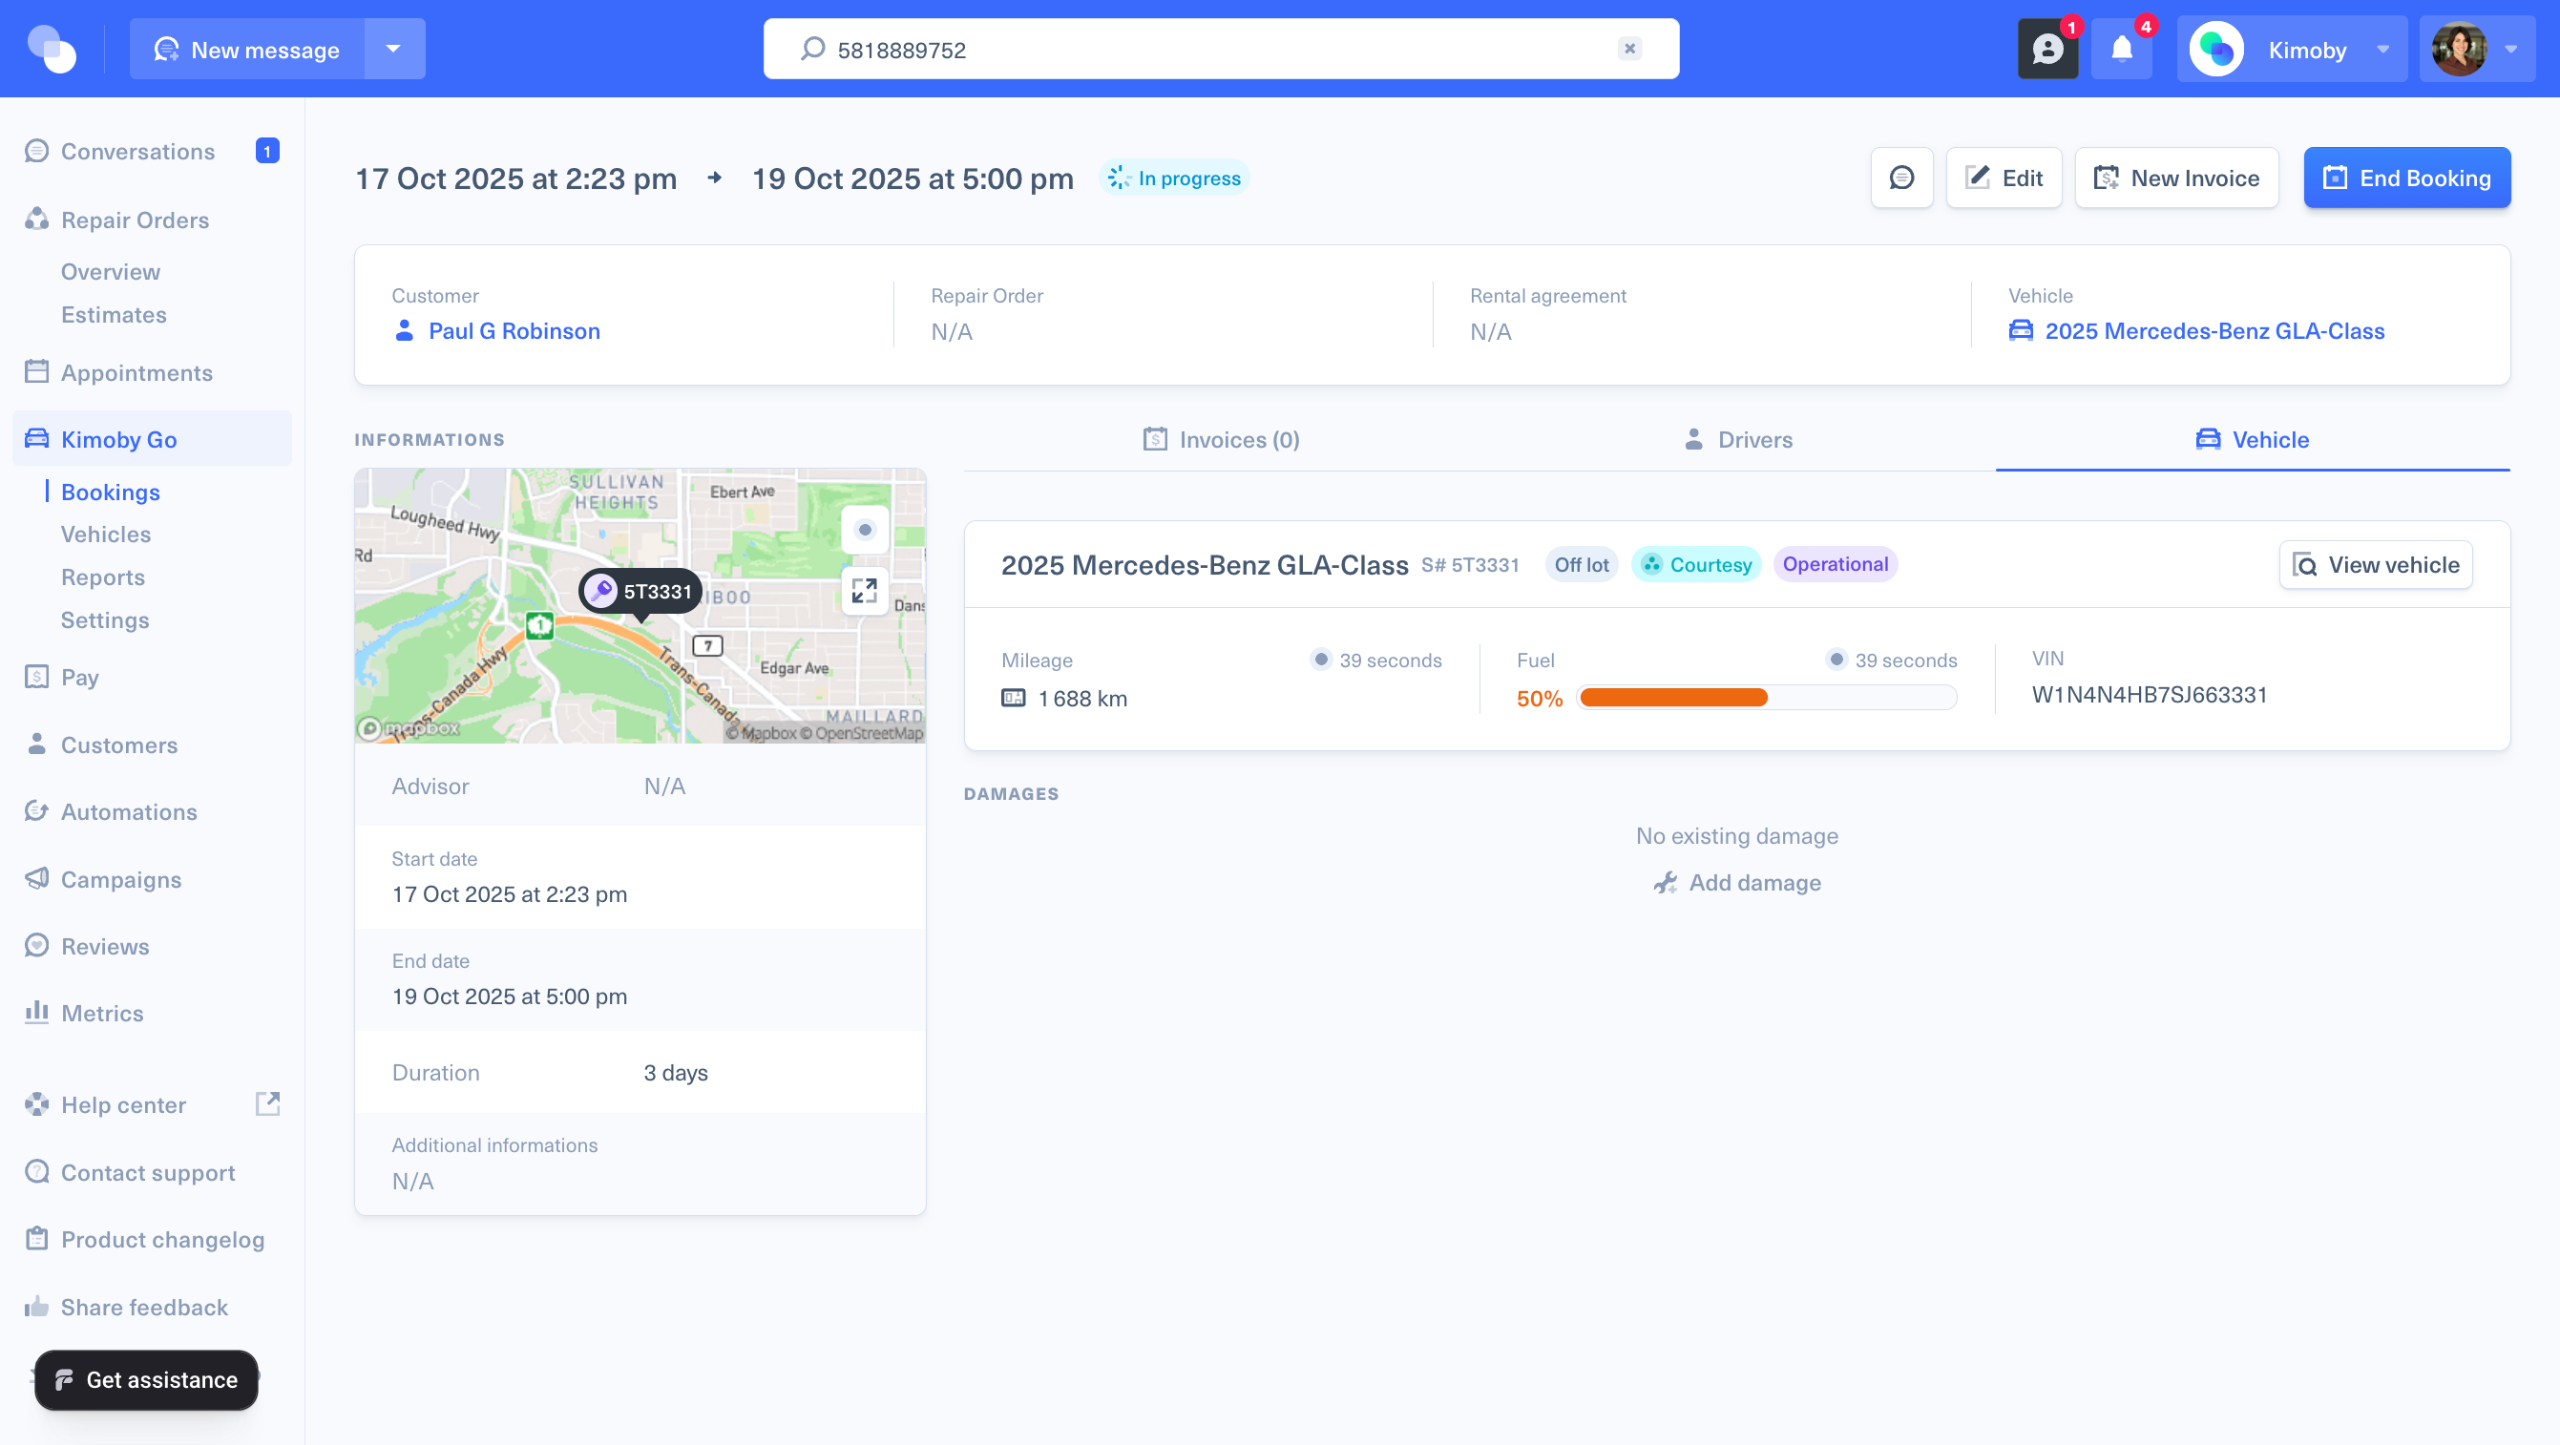Switch to the Invoices (0) tab

(x=1221, y=440)
